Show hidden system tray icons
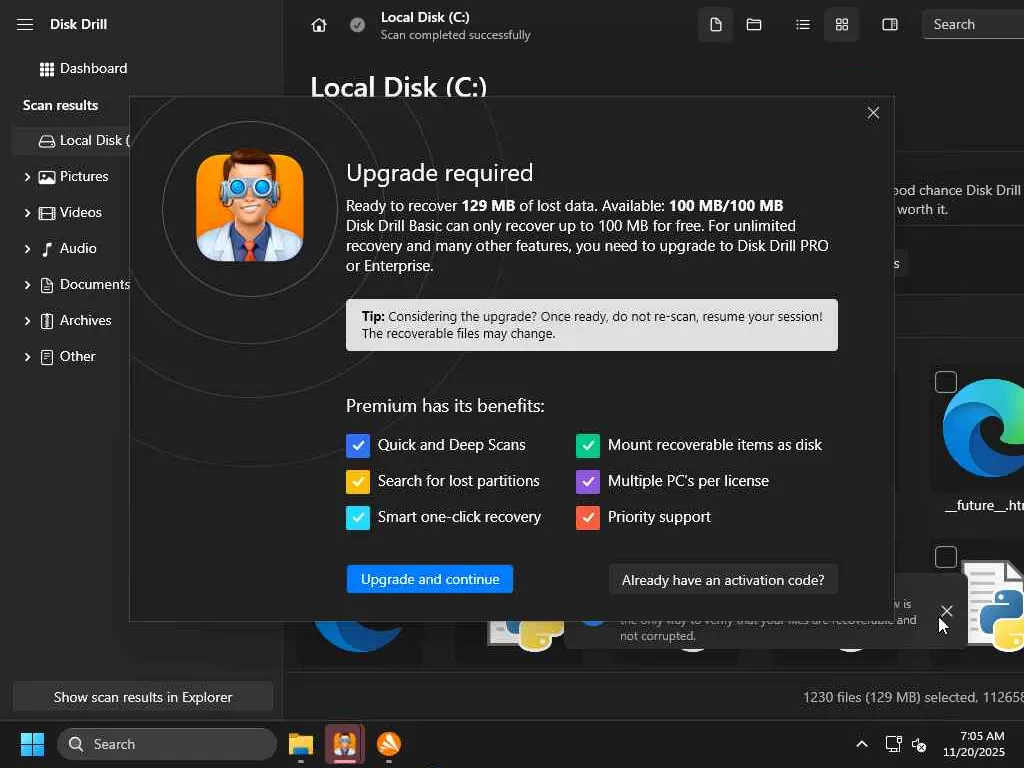The image size is (1024, 768). 862,744
